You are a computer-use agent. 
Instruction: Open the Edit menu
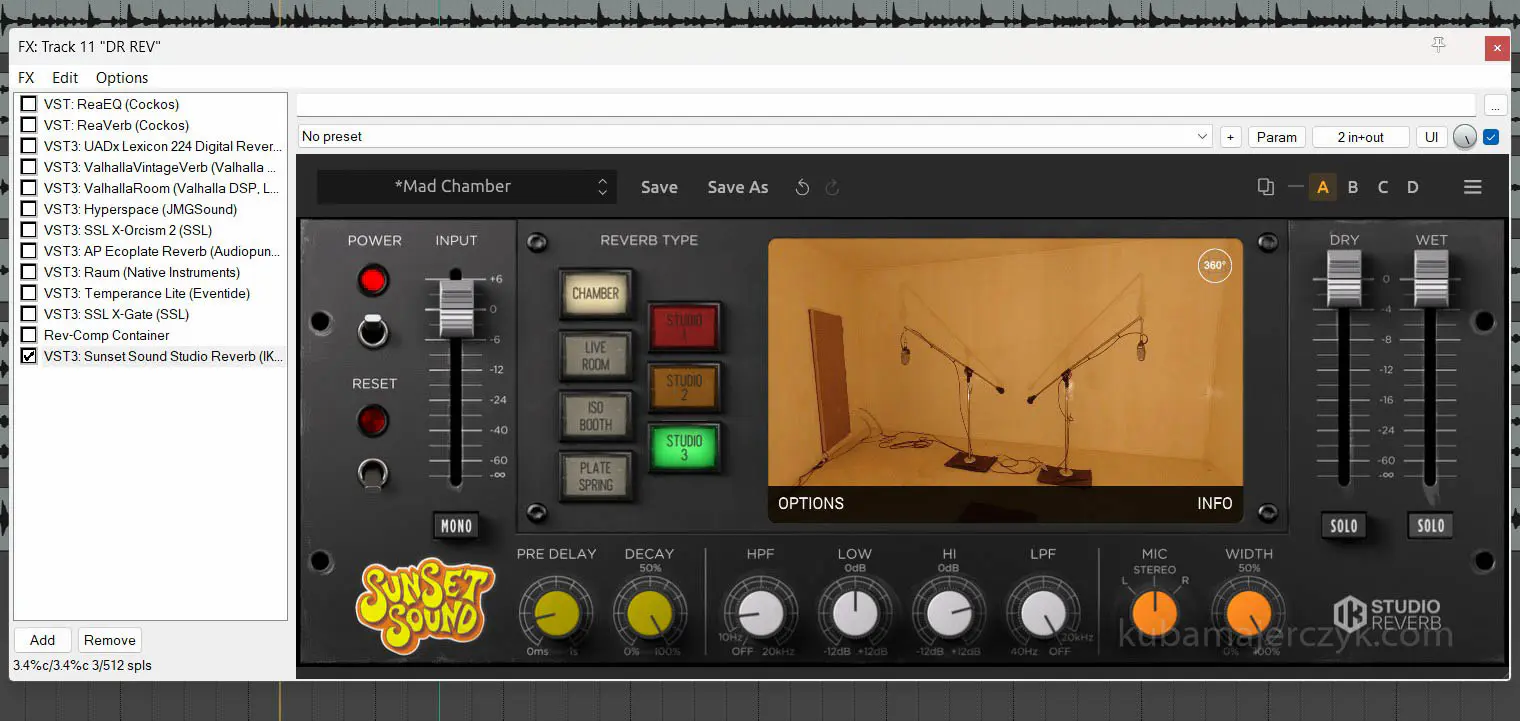tap(65, 78)
